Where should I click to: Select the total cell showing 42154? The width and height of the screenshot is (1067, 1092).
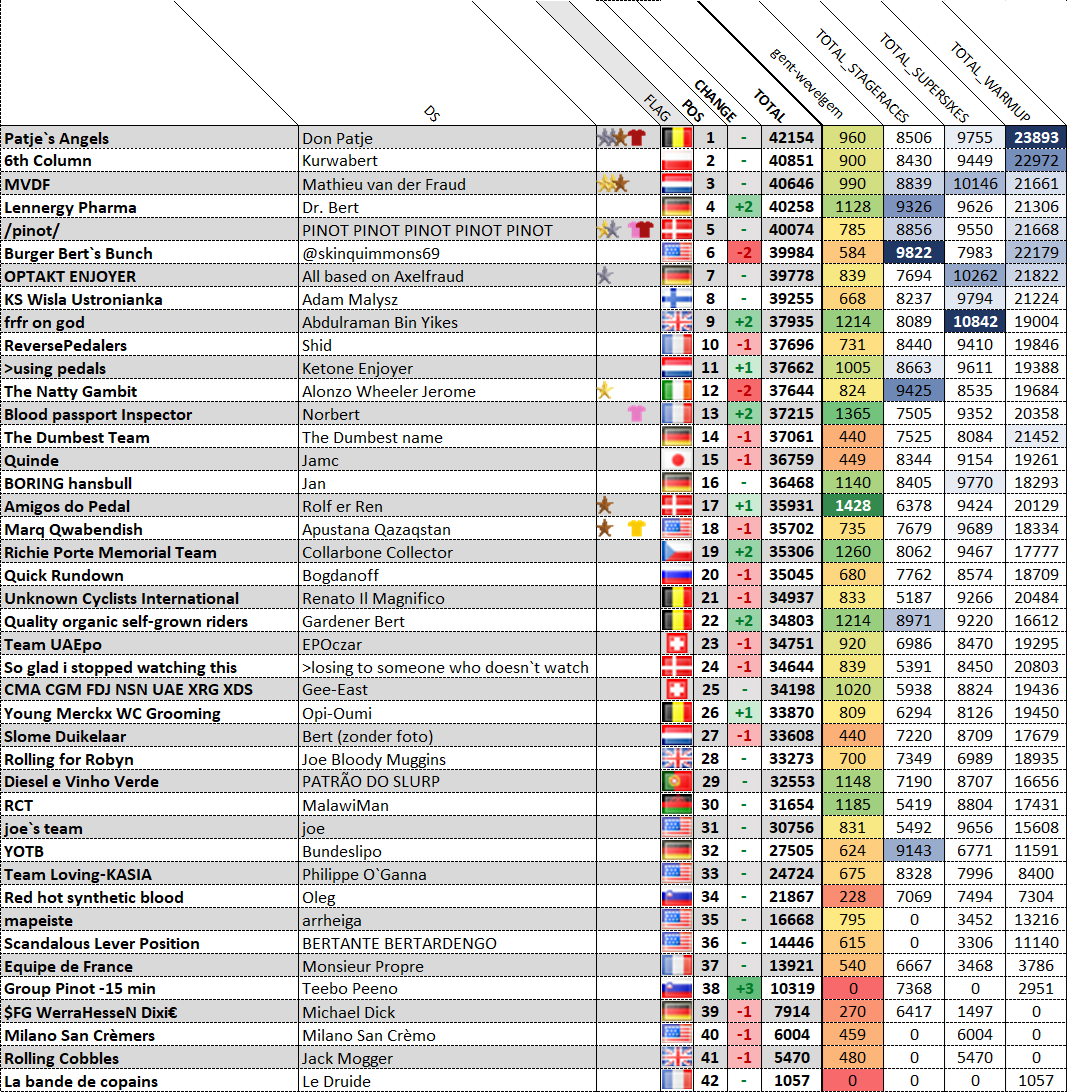[791, 137]
